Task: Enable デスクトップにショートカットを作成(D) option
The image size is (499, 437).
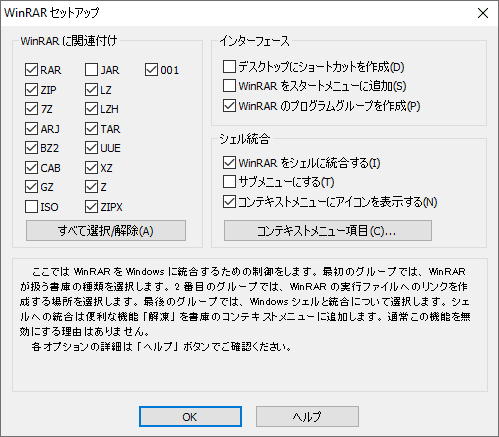Action: point(229,67)
